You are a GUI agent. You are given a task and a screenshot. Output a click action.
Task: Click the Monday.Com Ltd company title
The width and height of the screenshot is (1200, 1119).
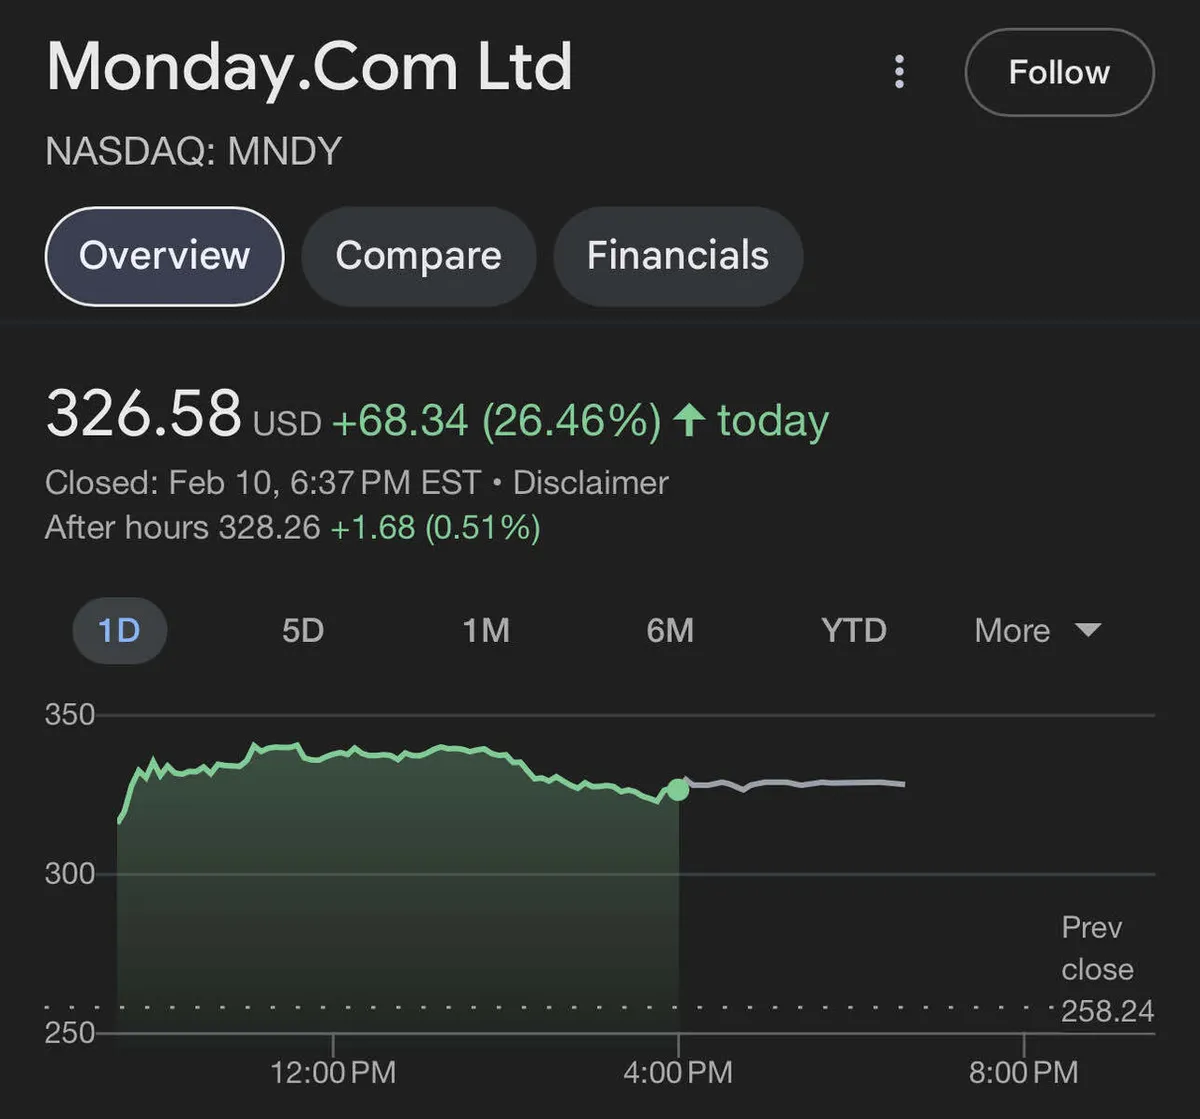[x=309, y=68]
